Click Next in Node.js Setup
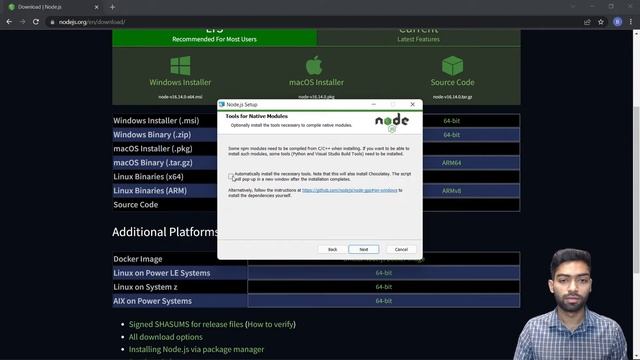The width and height of the screenshot is (640, 360). coord(363,249)
